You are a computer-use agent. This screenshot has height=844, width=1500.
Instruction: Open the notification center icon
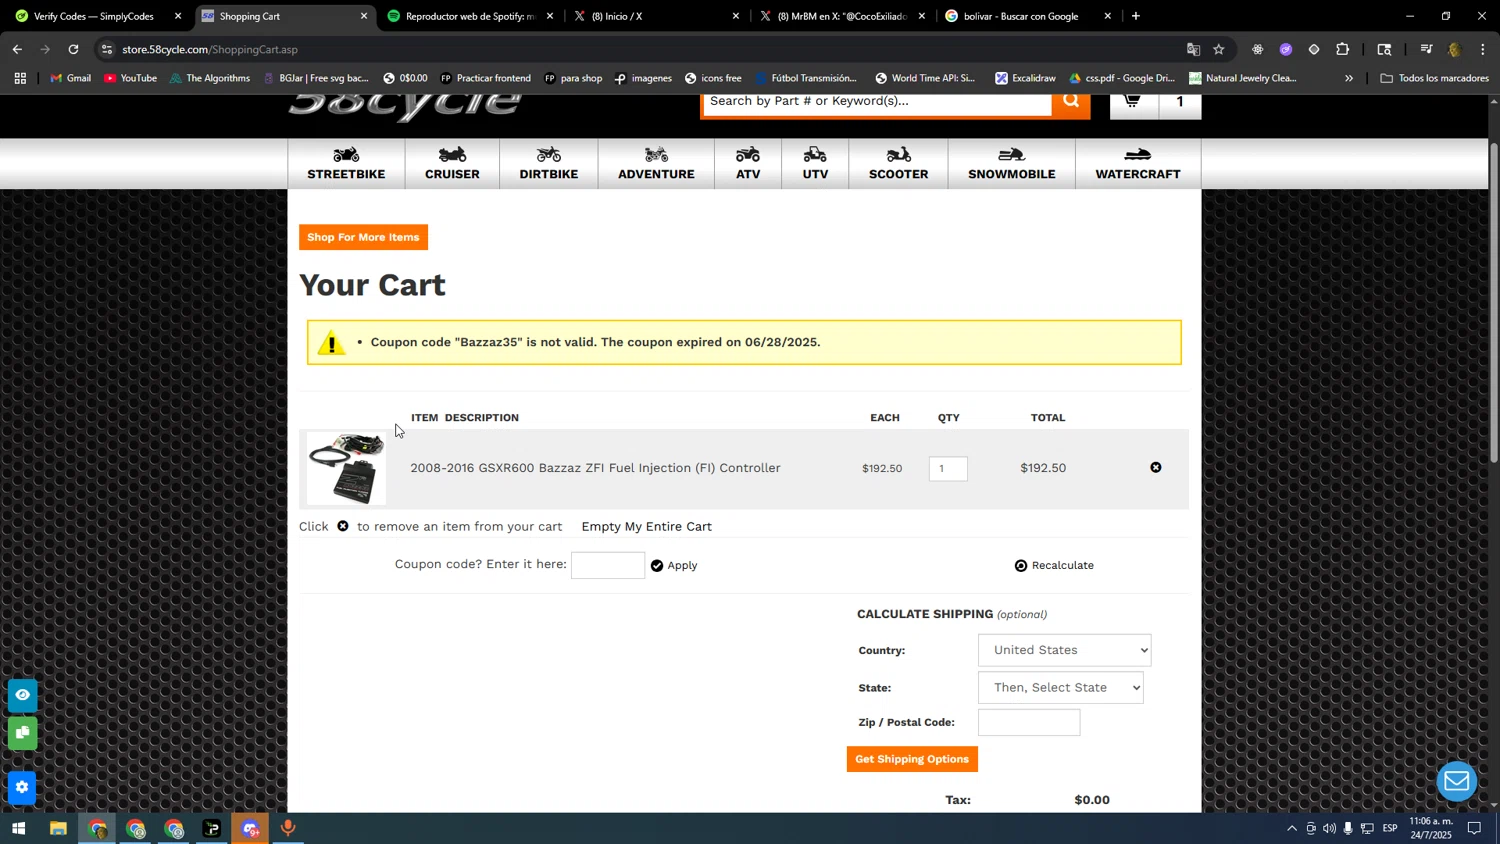point(1475,829)
